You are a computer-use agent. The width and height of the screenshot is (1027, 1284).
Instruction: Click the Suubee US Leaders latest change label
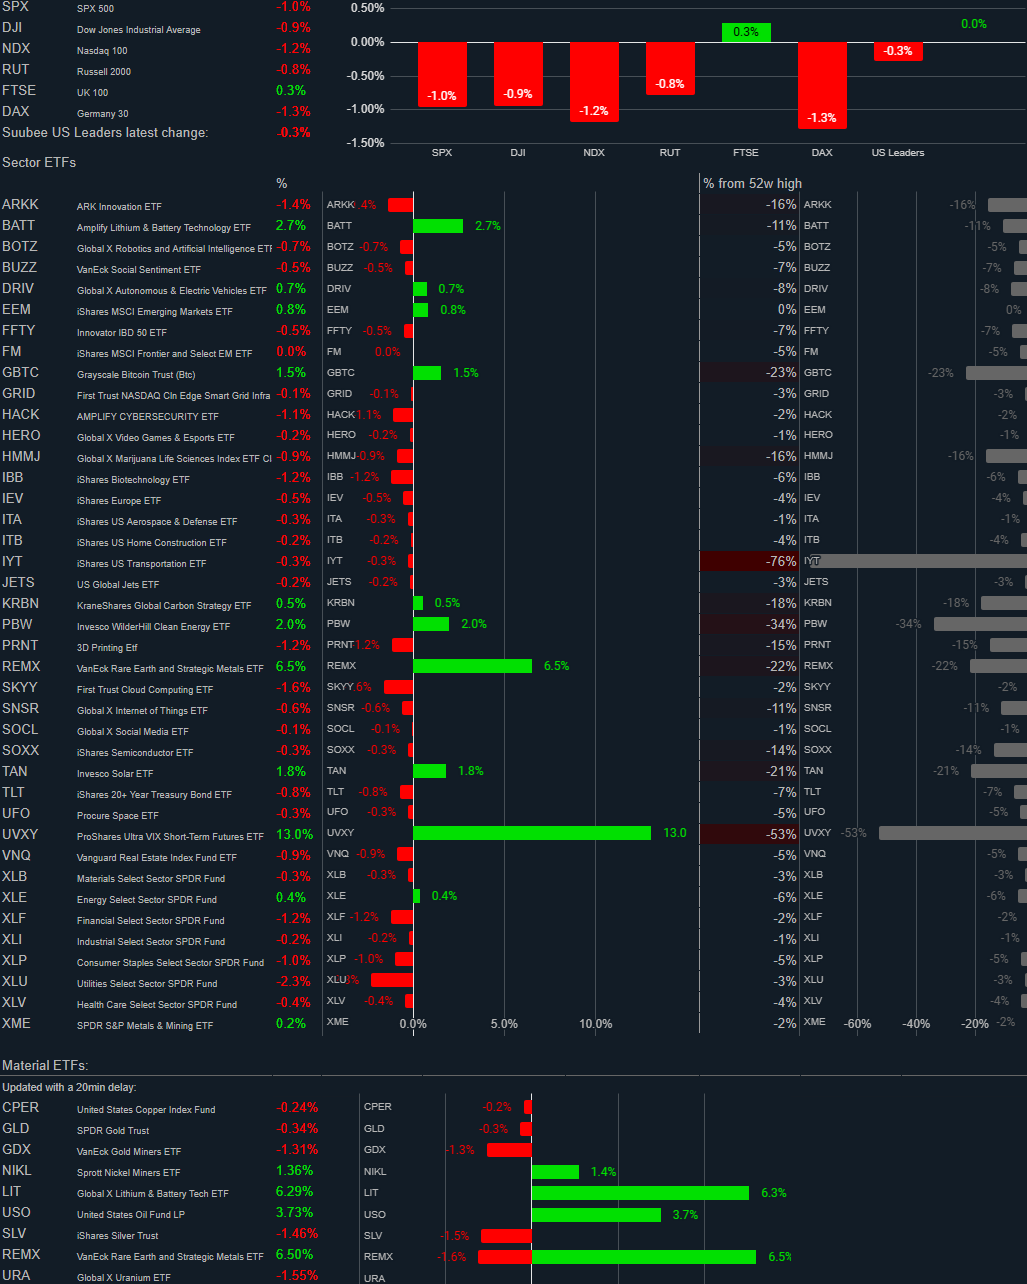tap(104, 132)
